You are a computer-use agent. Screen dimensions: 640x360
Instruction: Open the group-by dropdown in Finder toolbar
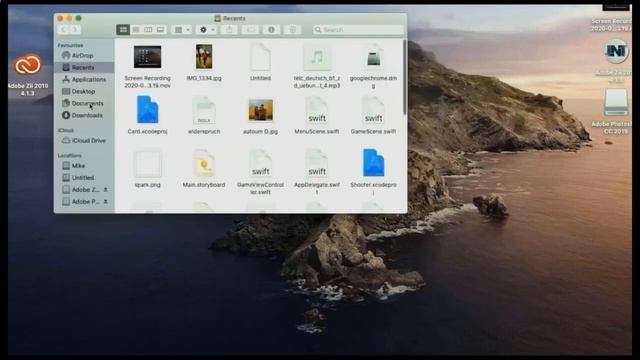pyautogui.click(x=182, y=30)
